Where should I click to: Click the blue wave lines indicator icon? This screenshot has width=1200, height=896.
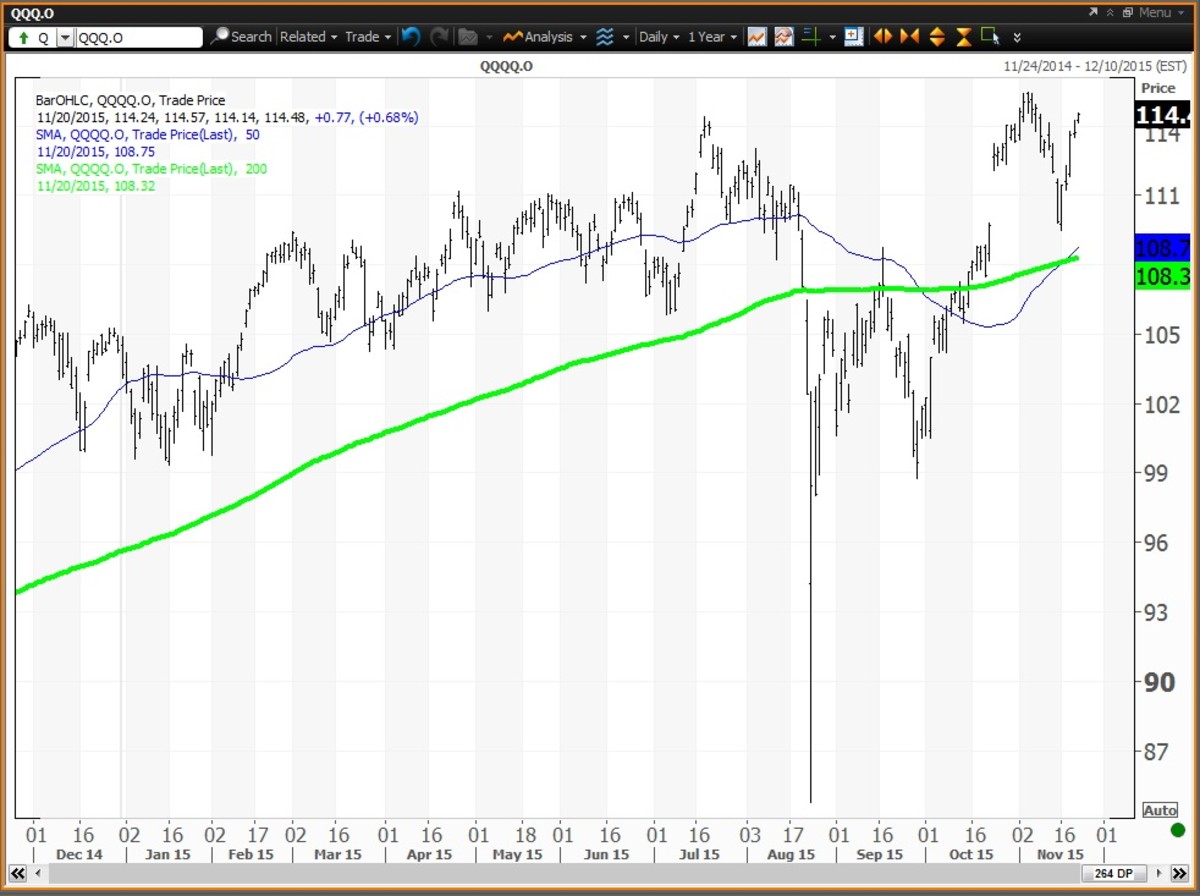[x=605, y=37]
